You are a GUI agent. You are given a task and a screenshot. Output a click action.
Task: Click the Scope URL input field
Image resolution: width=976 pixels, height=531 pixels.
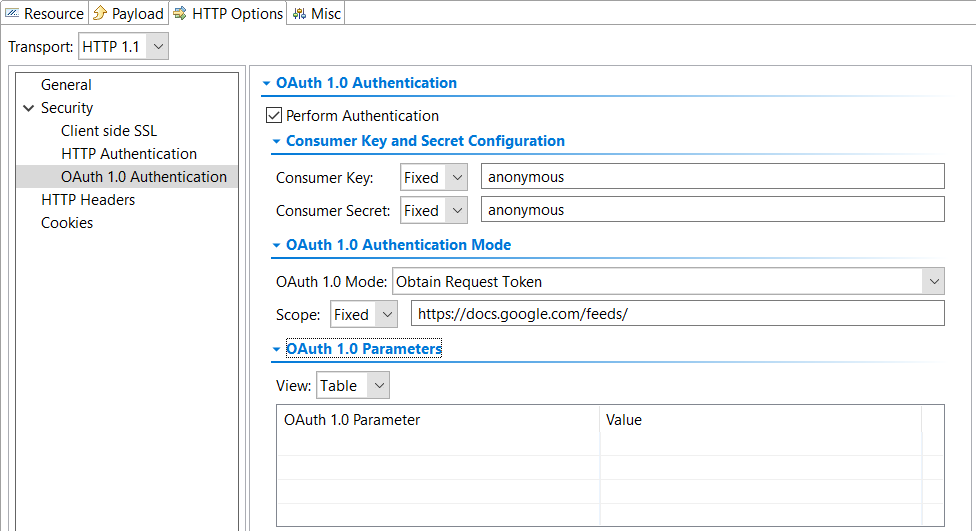pyautogui.click(x=678, y=313)
